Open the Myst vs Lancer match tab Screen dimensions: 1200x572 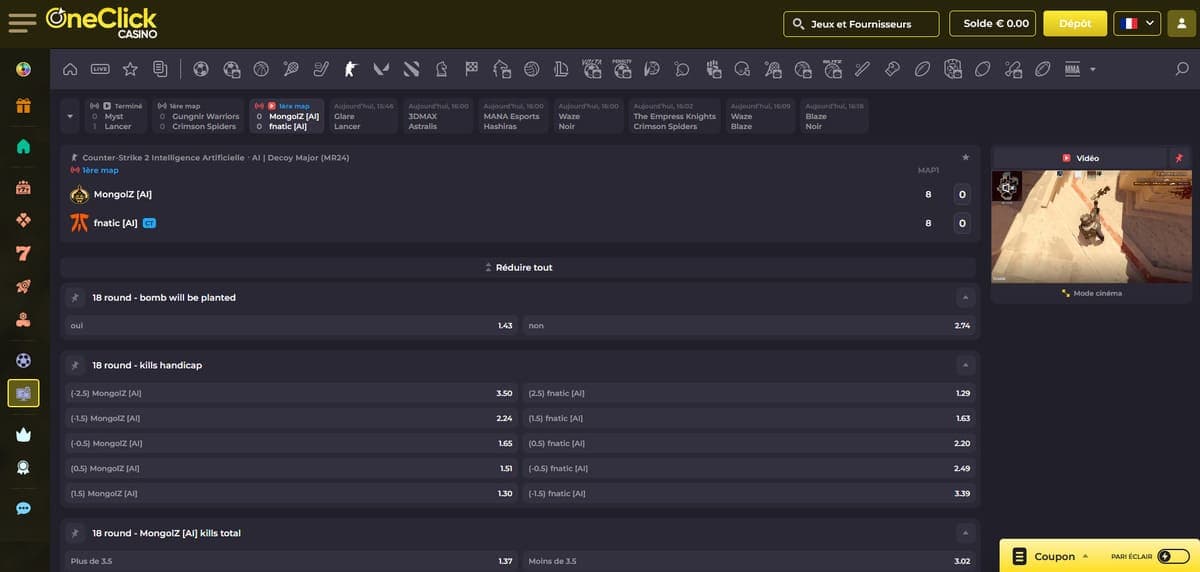point(117,116)
